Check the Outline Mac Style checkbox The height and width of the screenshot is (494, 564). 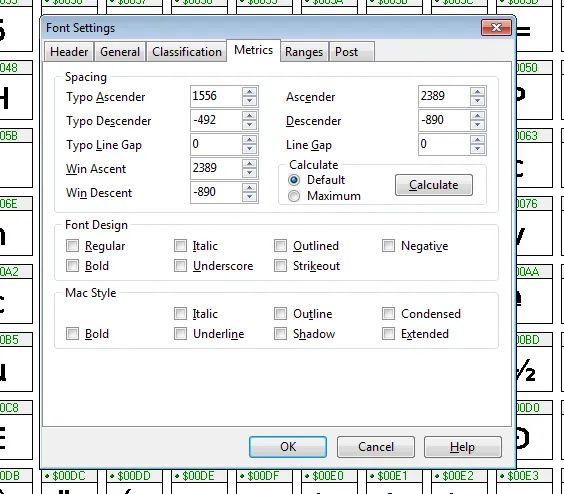coord(280,314)
